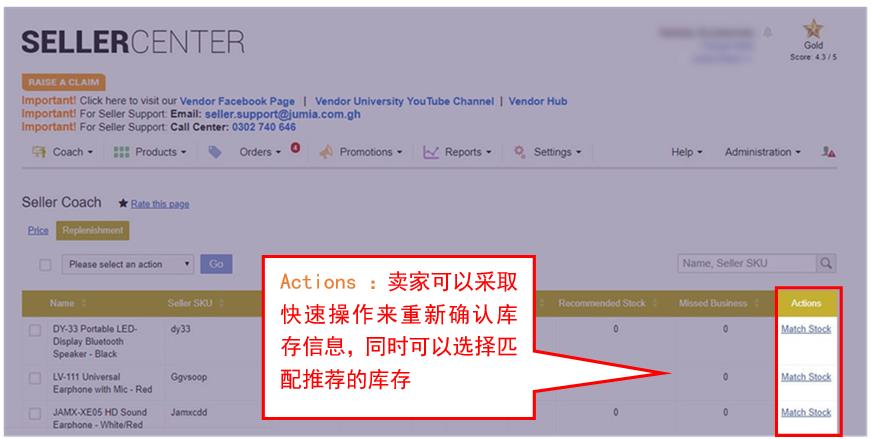Check the JAMX-XE05 HD Sound Earphone row
Viewport: 873px width, 439px height.
tap(35, 414)
